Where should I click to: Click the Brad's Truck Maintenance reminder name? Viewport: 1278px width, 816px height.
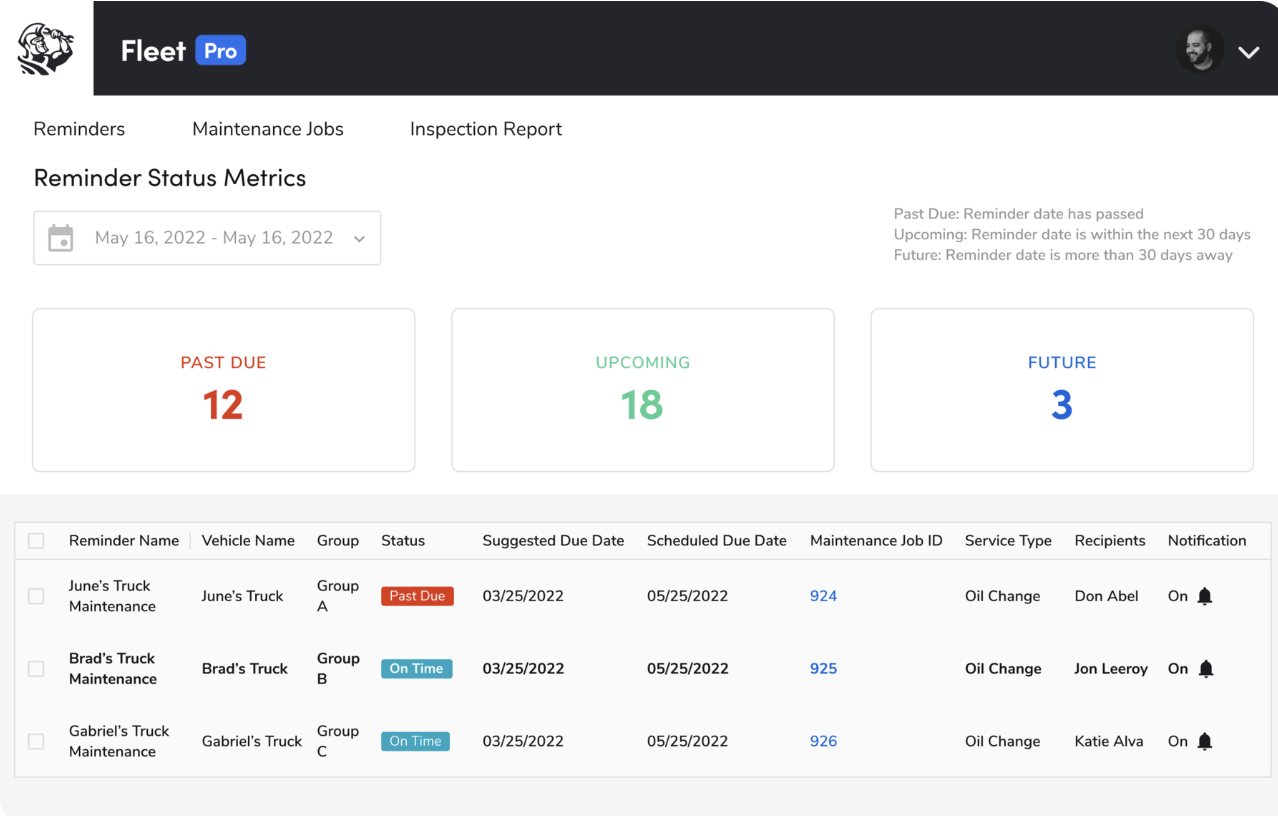pos(113,669)
